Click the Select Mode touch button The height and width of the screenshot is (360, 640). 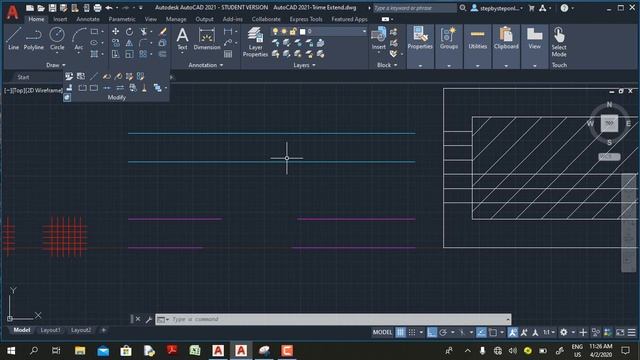pos(559,42)
